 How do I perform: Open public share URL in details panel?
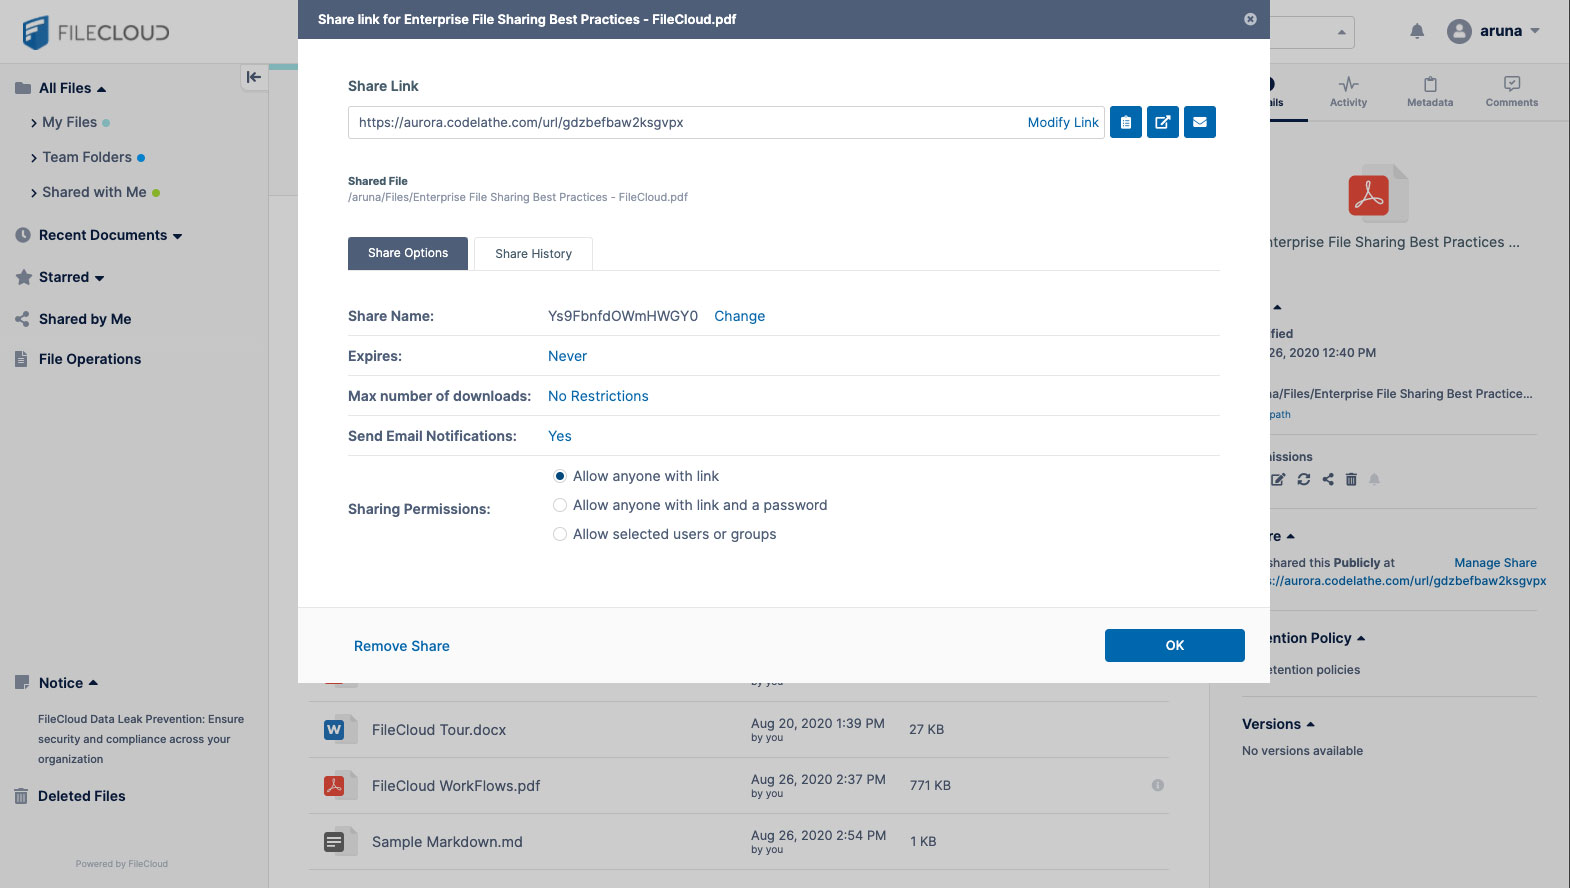pos(1408,581)
